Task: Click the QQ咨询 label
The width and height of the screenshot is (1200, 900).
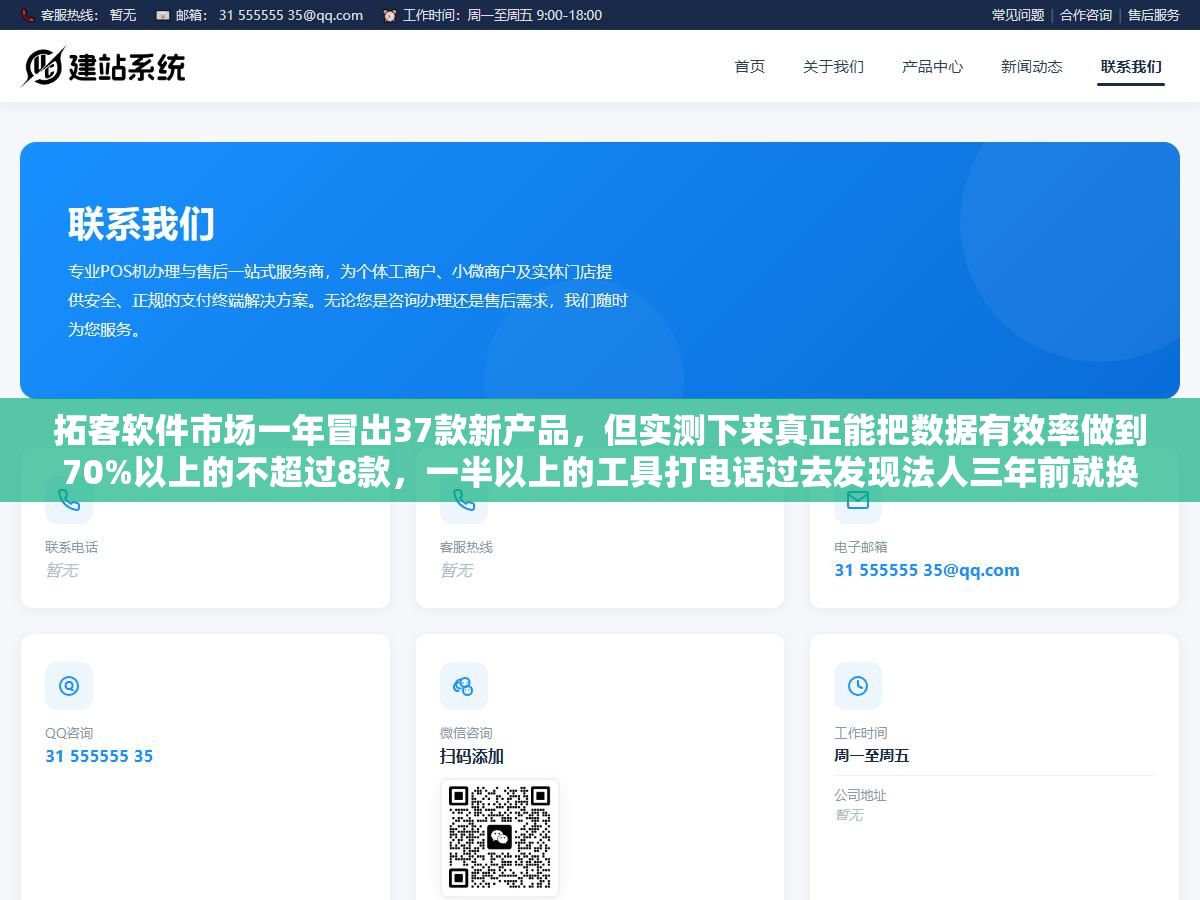Action: tap(69, 733)
